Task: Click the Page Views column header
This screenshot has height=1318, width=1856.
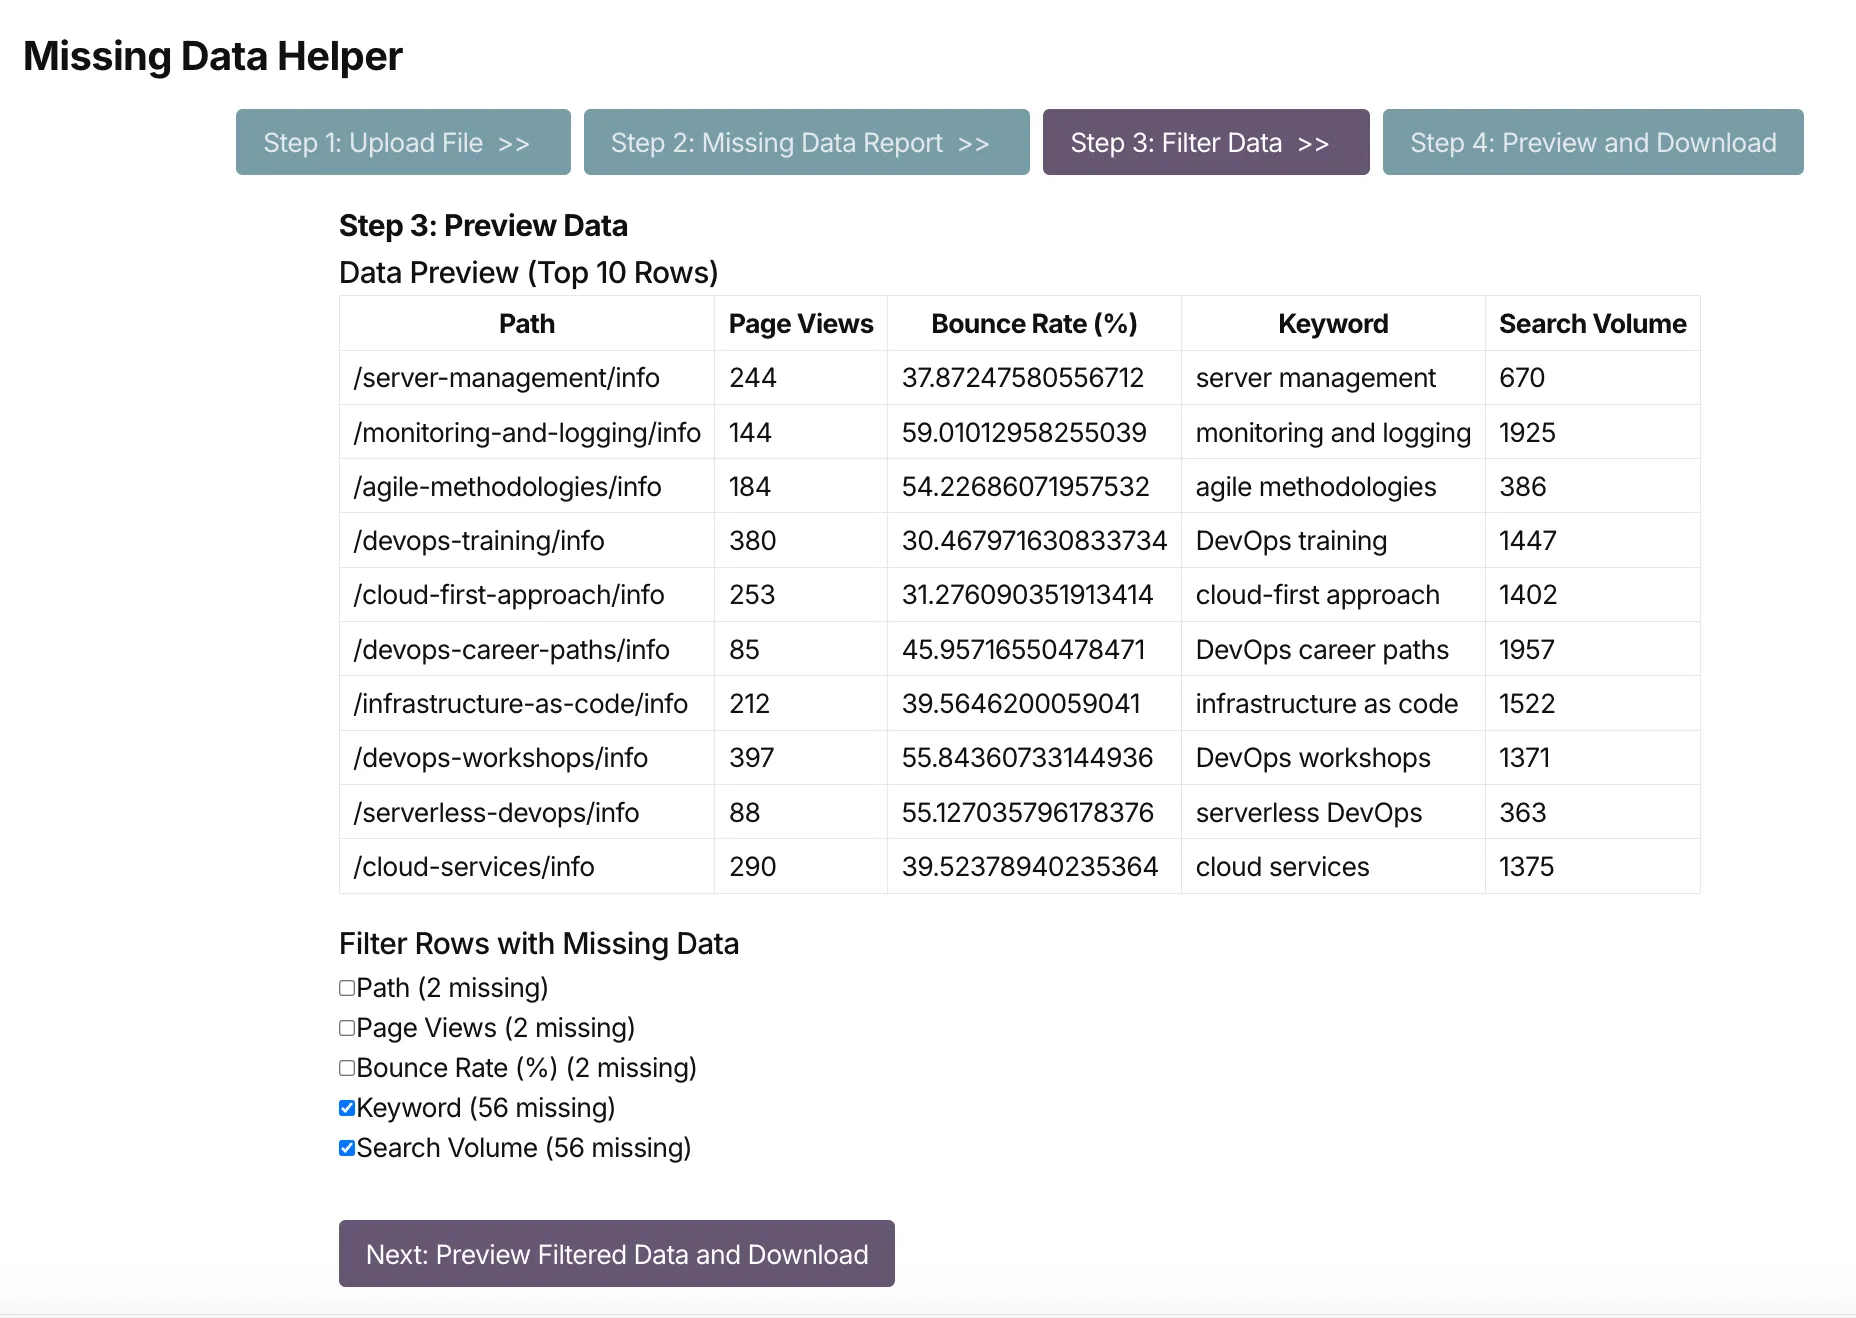Action: [801, 323]
